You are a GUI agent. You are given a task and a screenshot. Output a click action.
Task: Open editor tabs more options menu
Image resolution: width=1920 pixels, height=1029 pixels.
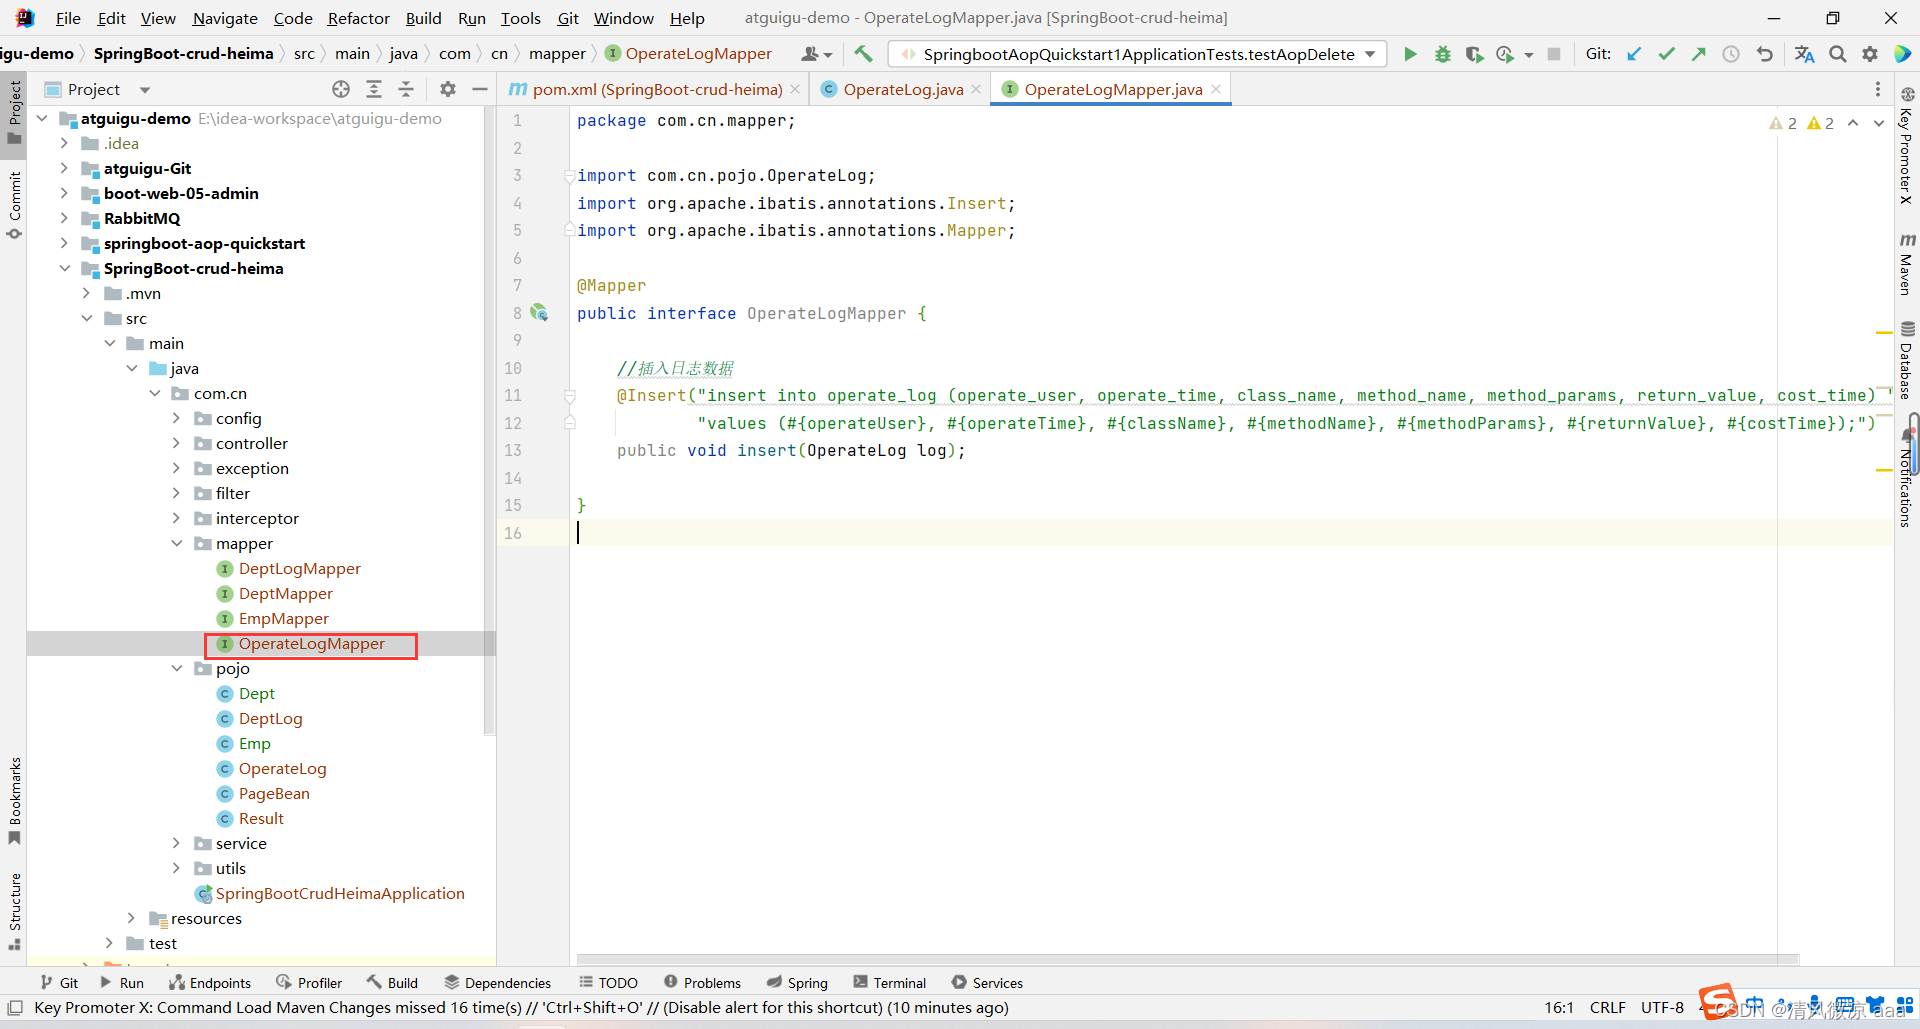click(1878, 89)
